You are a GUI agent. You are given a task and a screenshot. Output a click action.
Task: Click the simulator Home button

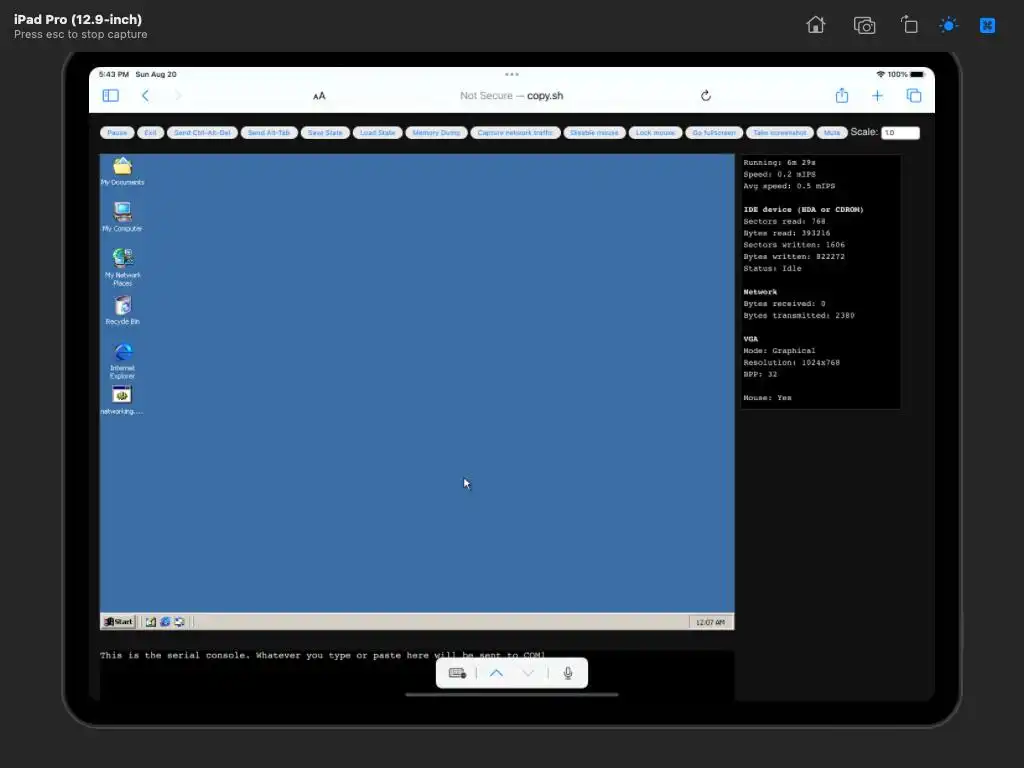click(816, 25)
